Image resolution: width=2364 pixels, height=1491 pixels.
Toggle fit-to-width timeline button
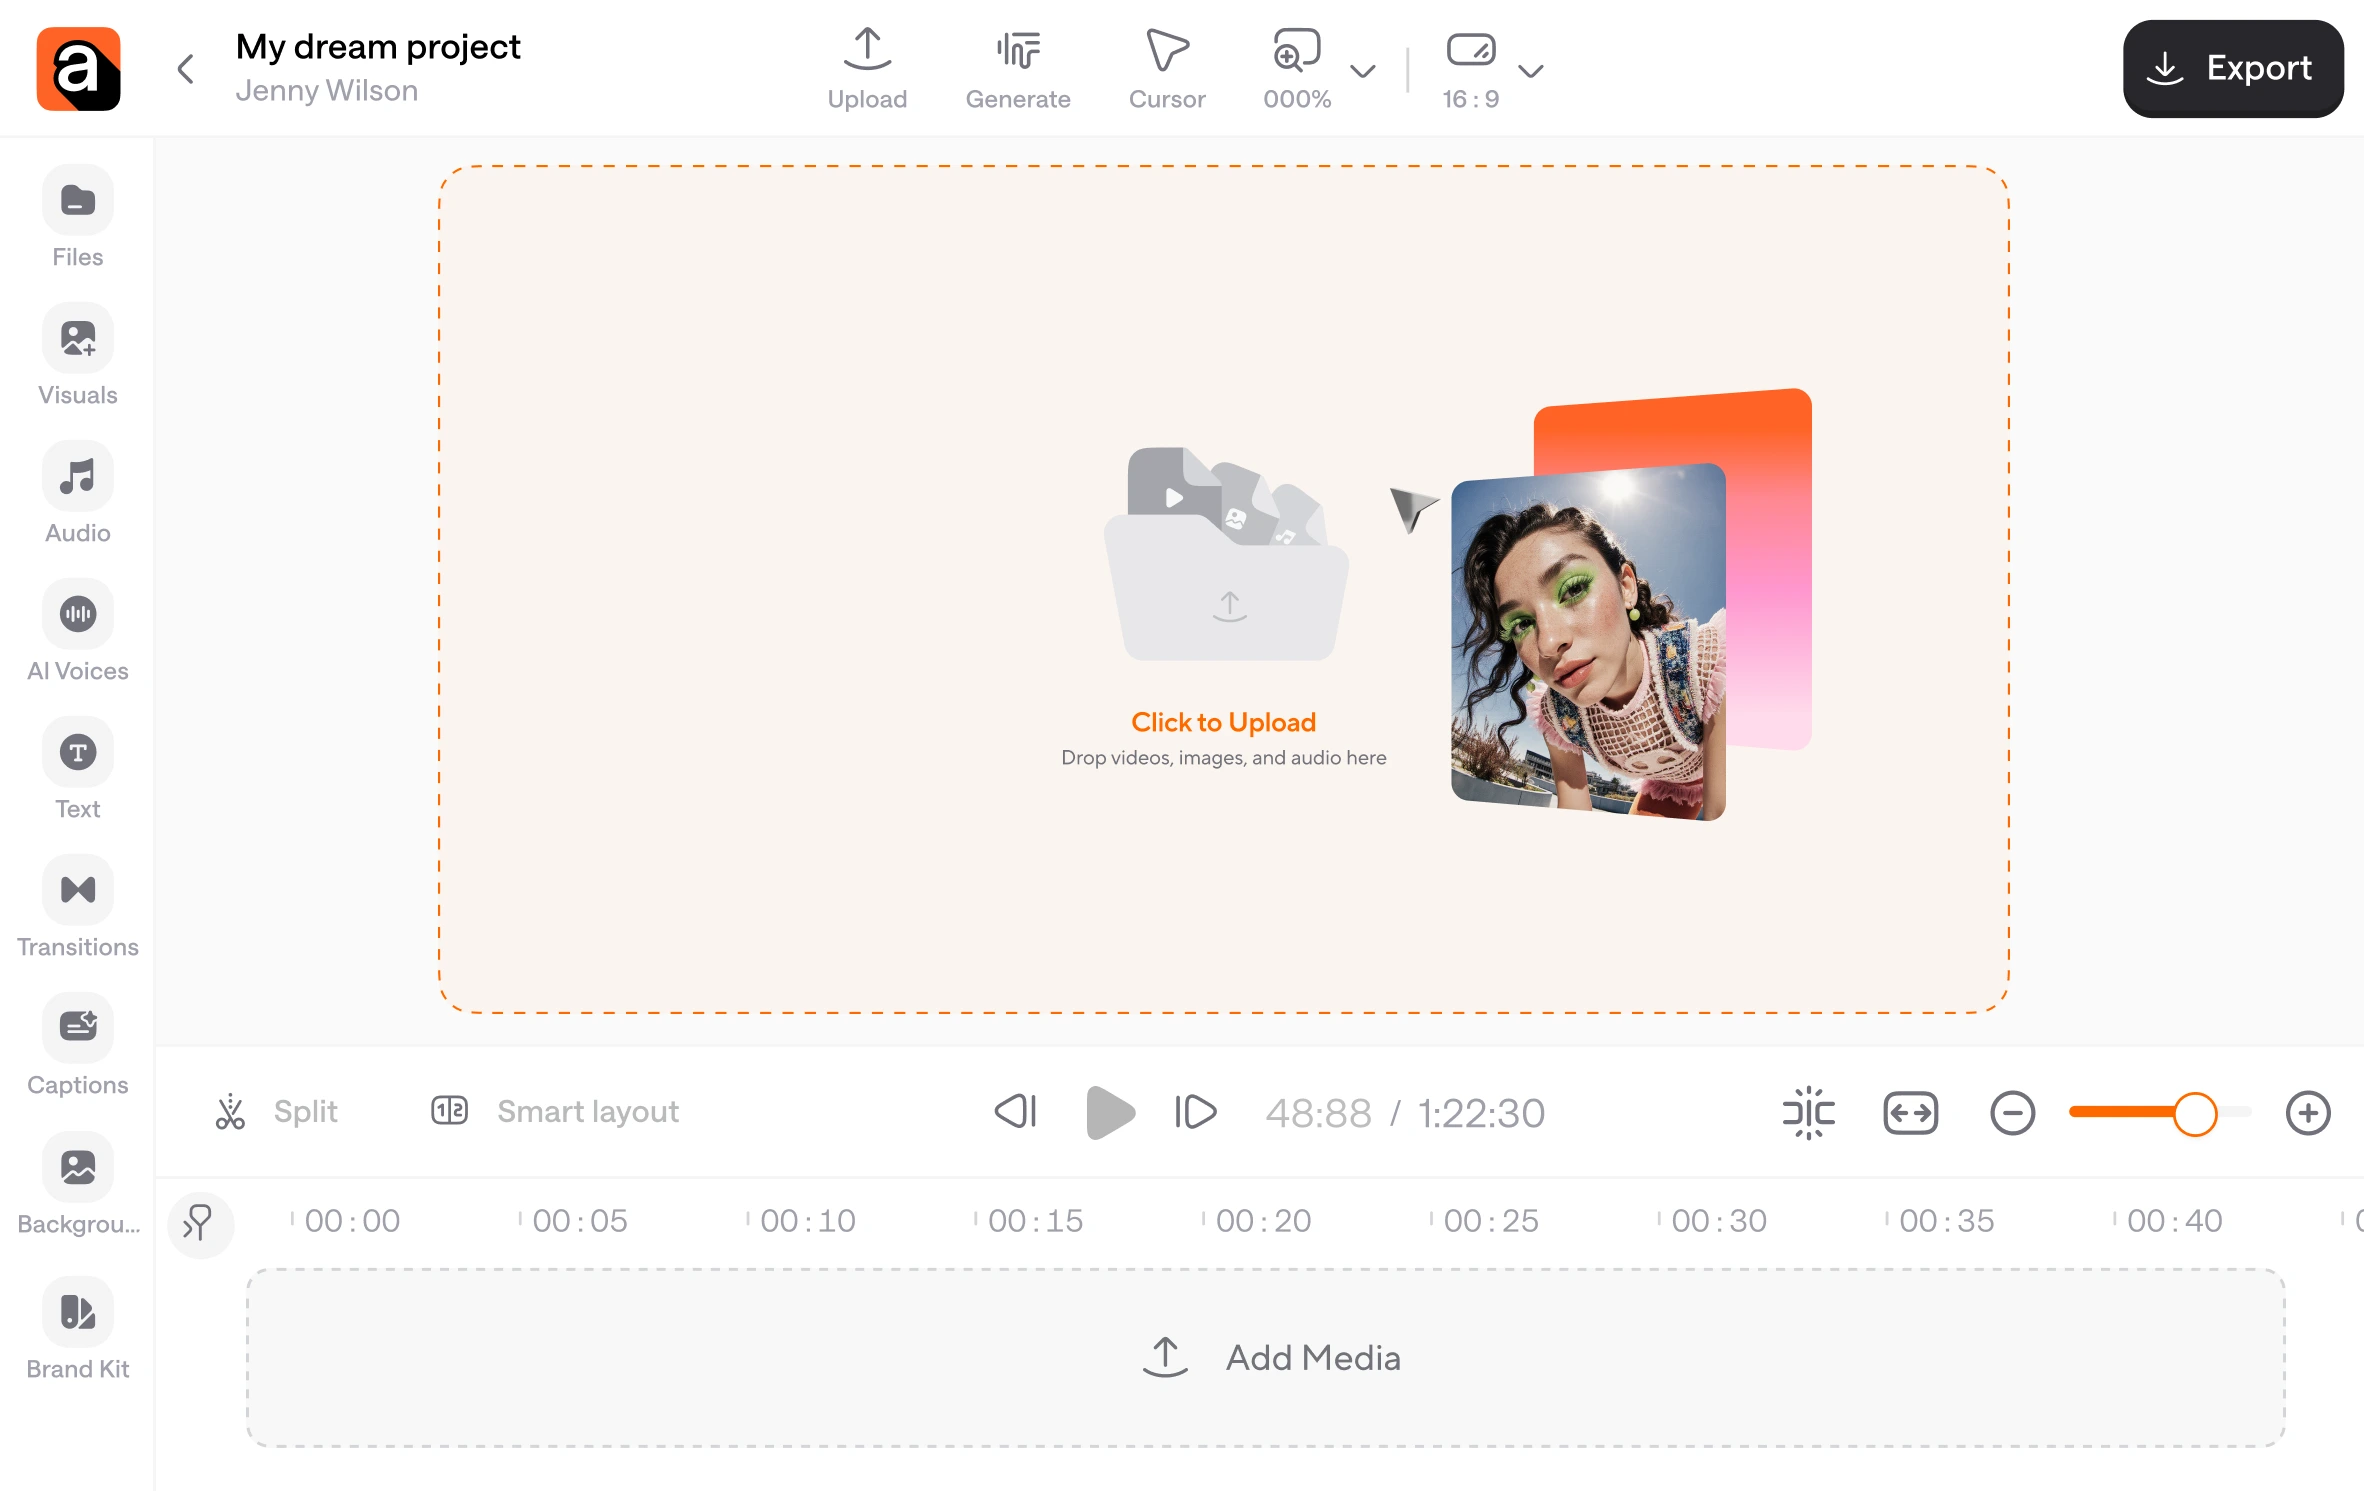point(1910,1113)
